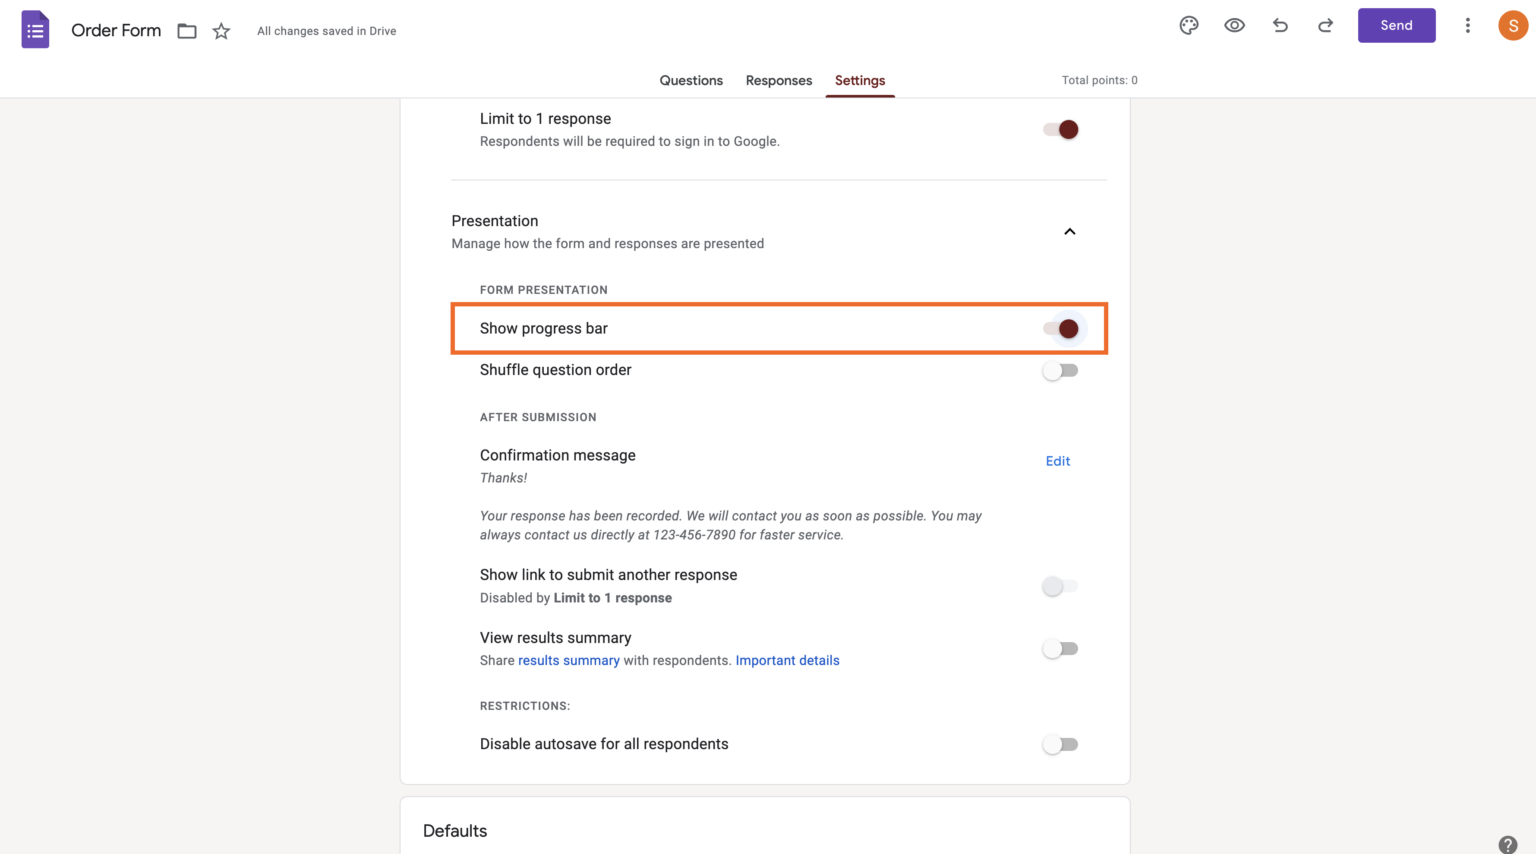Preview the form with the eye icon
1536x854 pixels.
1234,25
